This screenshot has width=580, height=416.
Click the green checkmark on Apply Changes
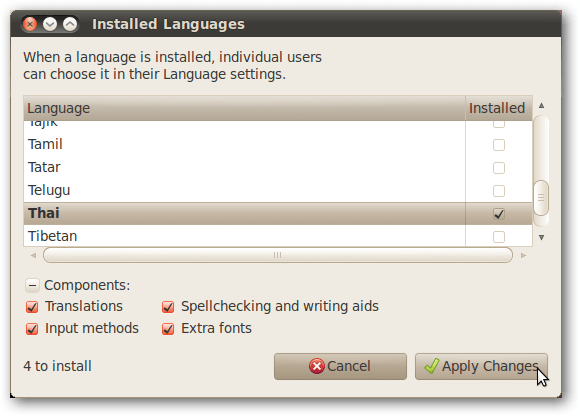(432, 366)
